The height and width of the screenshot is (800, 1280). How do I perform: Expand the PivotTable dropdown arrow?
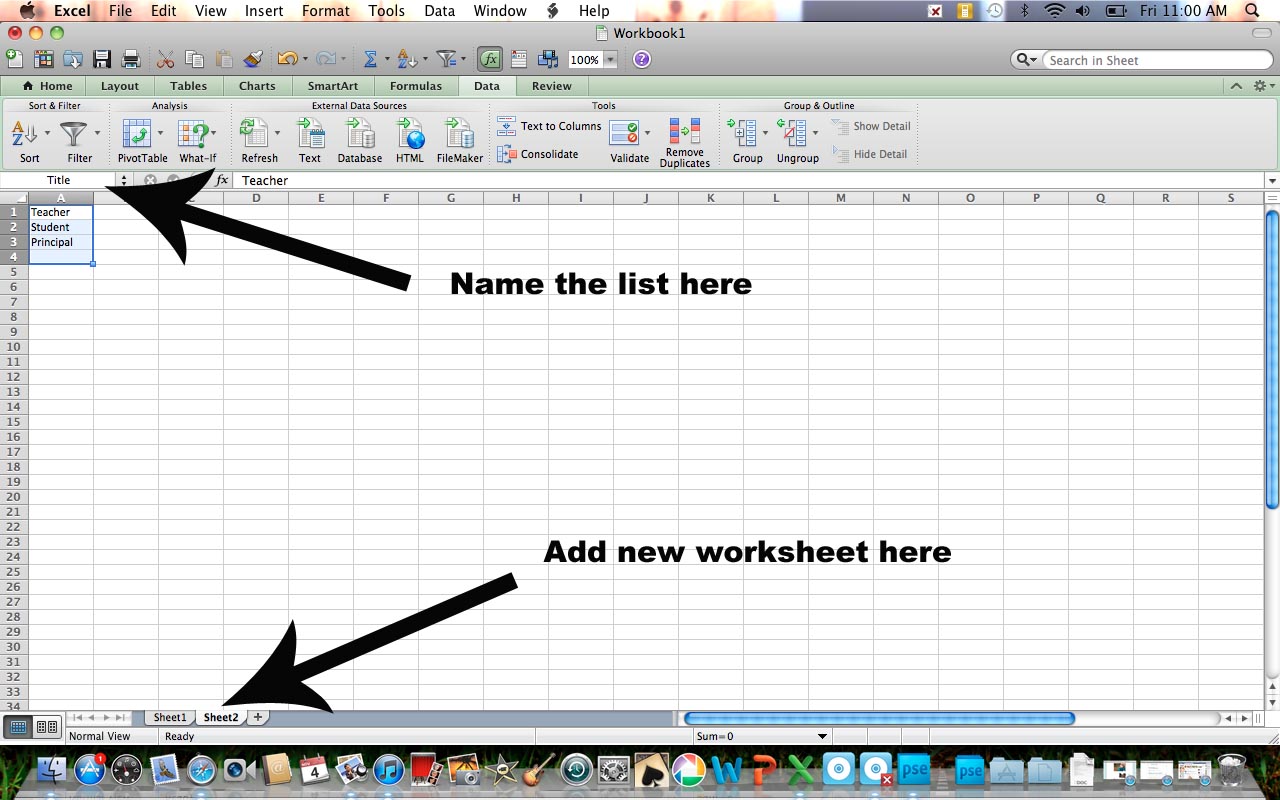tap(160, 133)
